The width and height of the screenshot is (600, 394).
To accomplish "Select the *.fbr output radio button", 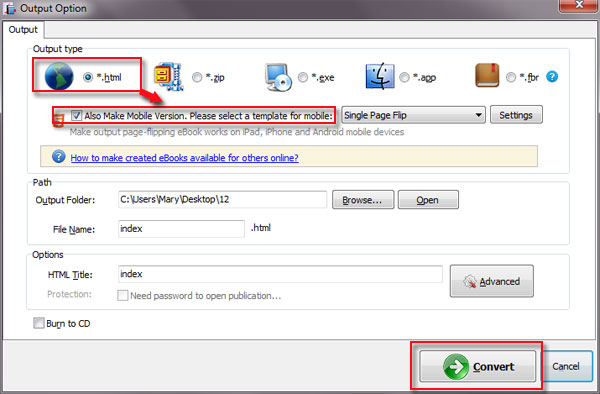I will tap(511, 77).
